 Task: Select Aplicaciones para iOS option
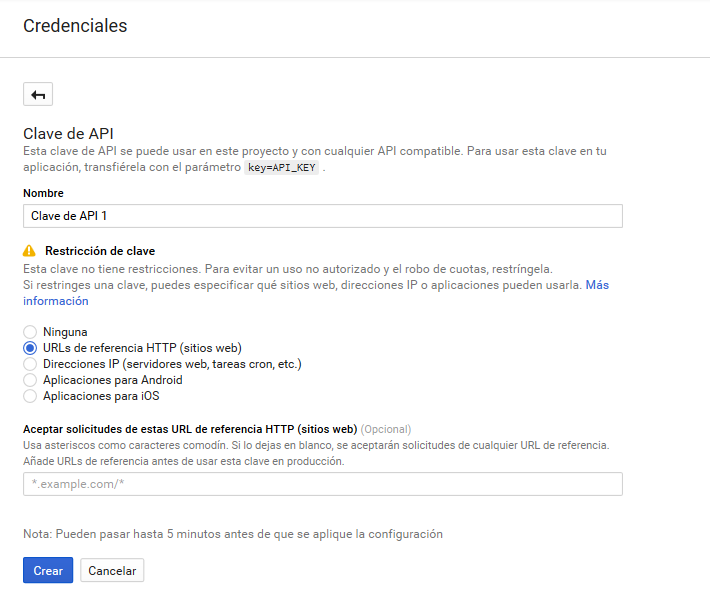coord(30,396)
